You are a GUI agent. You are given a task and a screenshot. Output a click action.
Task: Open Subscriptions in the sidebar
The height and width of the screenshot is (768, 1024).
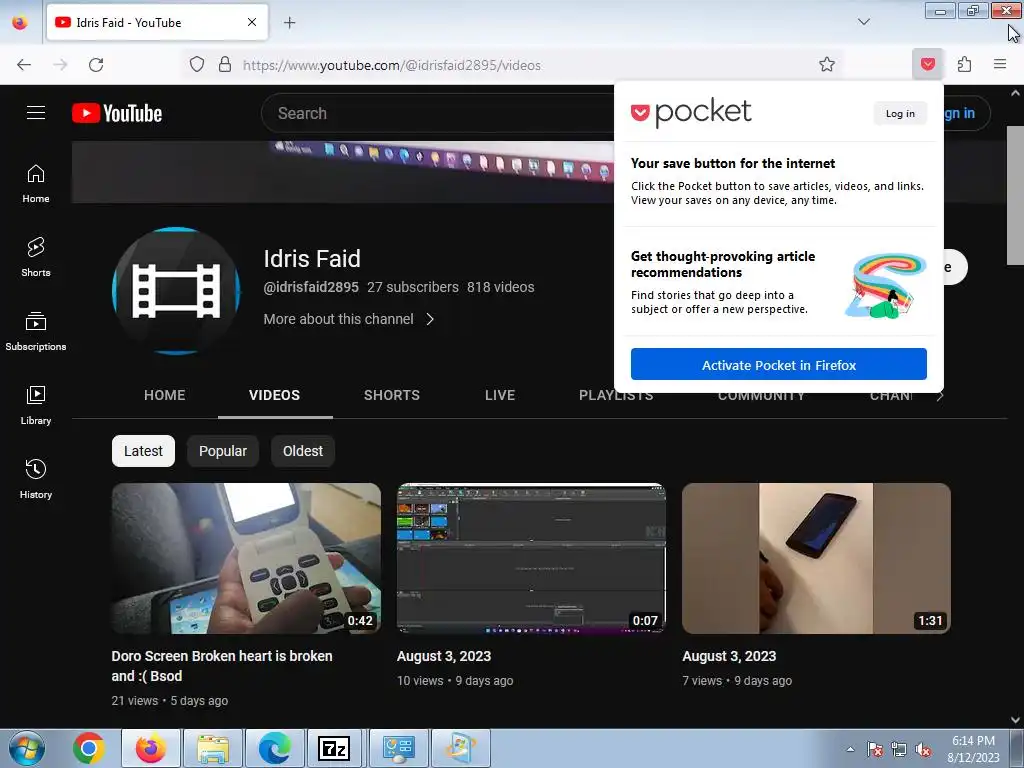[36, 331]
